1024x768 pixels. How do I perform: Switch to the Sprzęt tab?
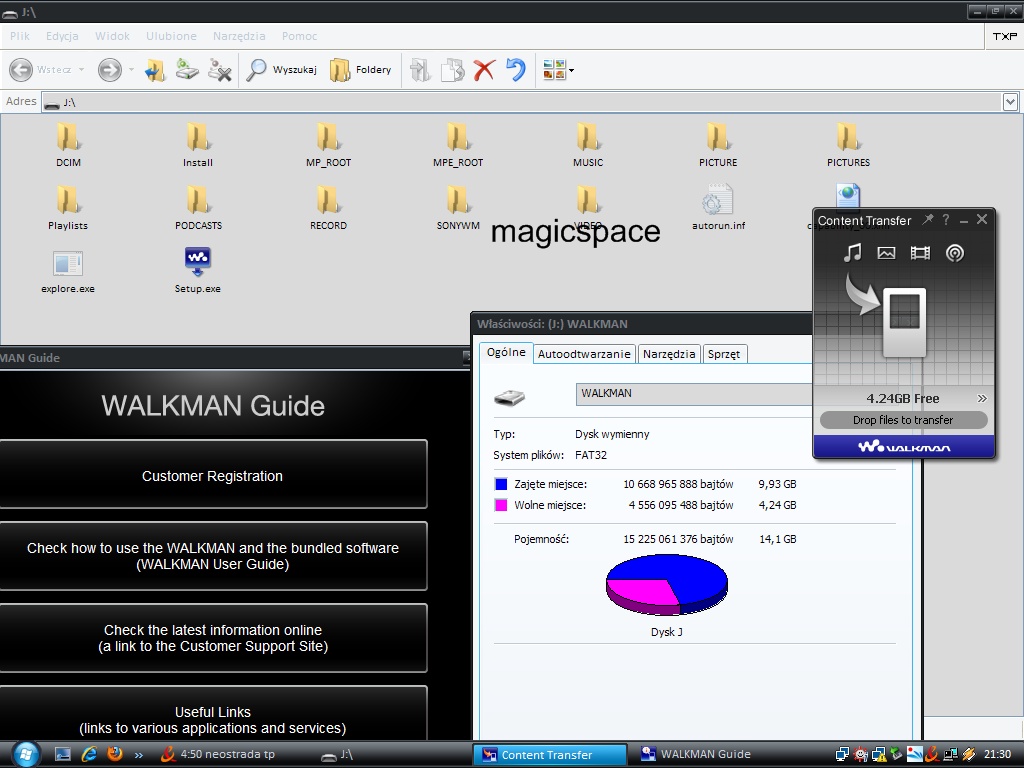click(x=724, y=354)
